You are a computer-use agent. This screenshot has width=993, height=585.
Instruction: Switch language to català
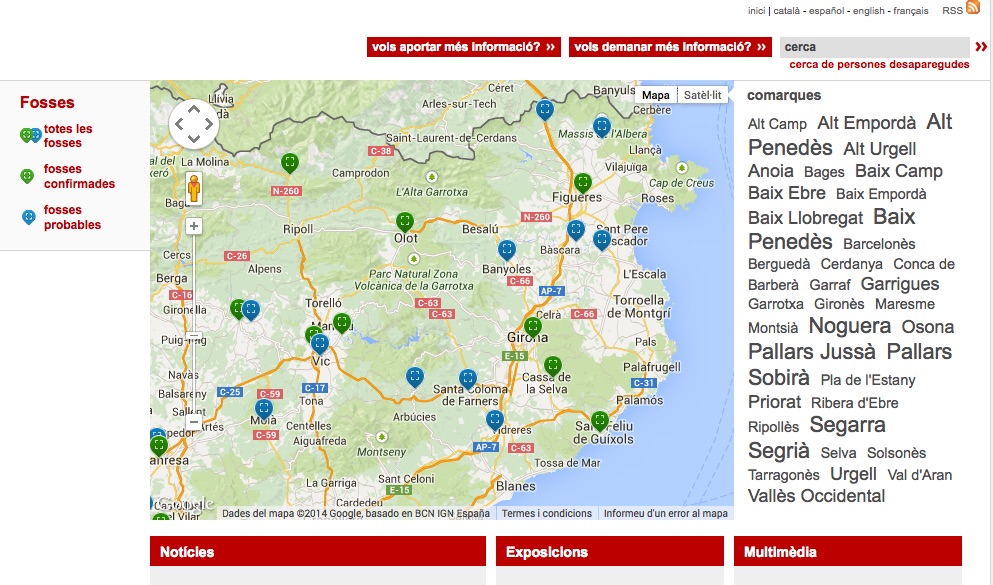pyautogui.click(x=787, y=11)
